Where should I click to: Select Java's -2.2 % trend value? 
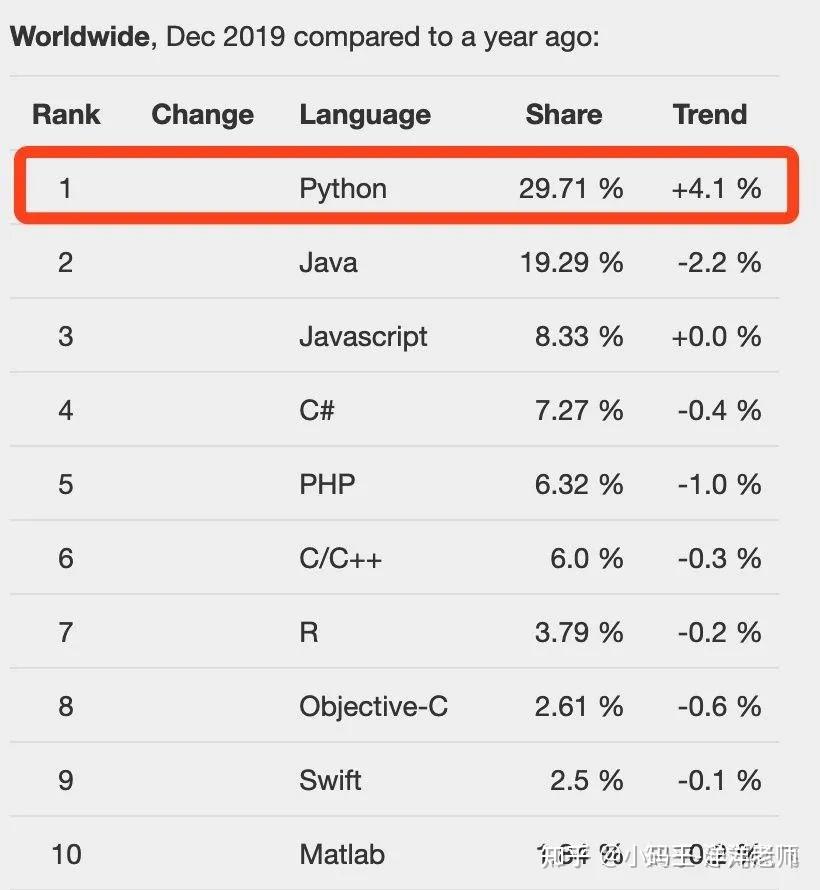tap(719, 262)
